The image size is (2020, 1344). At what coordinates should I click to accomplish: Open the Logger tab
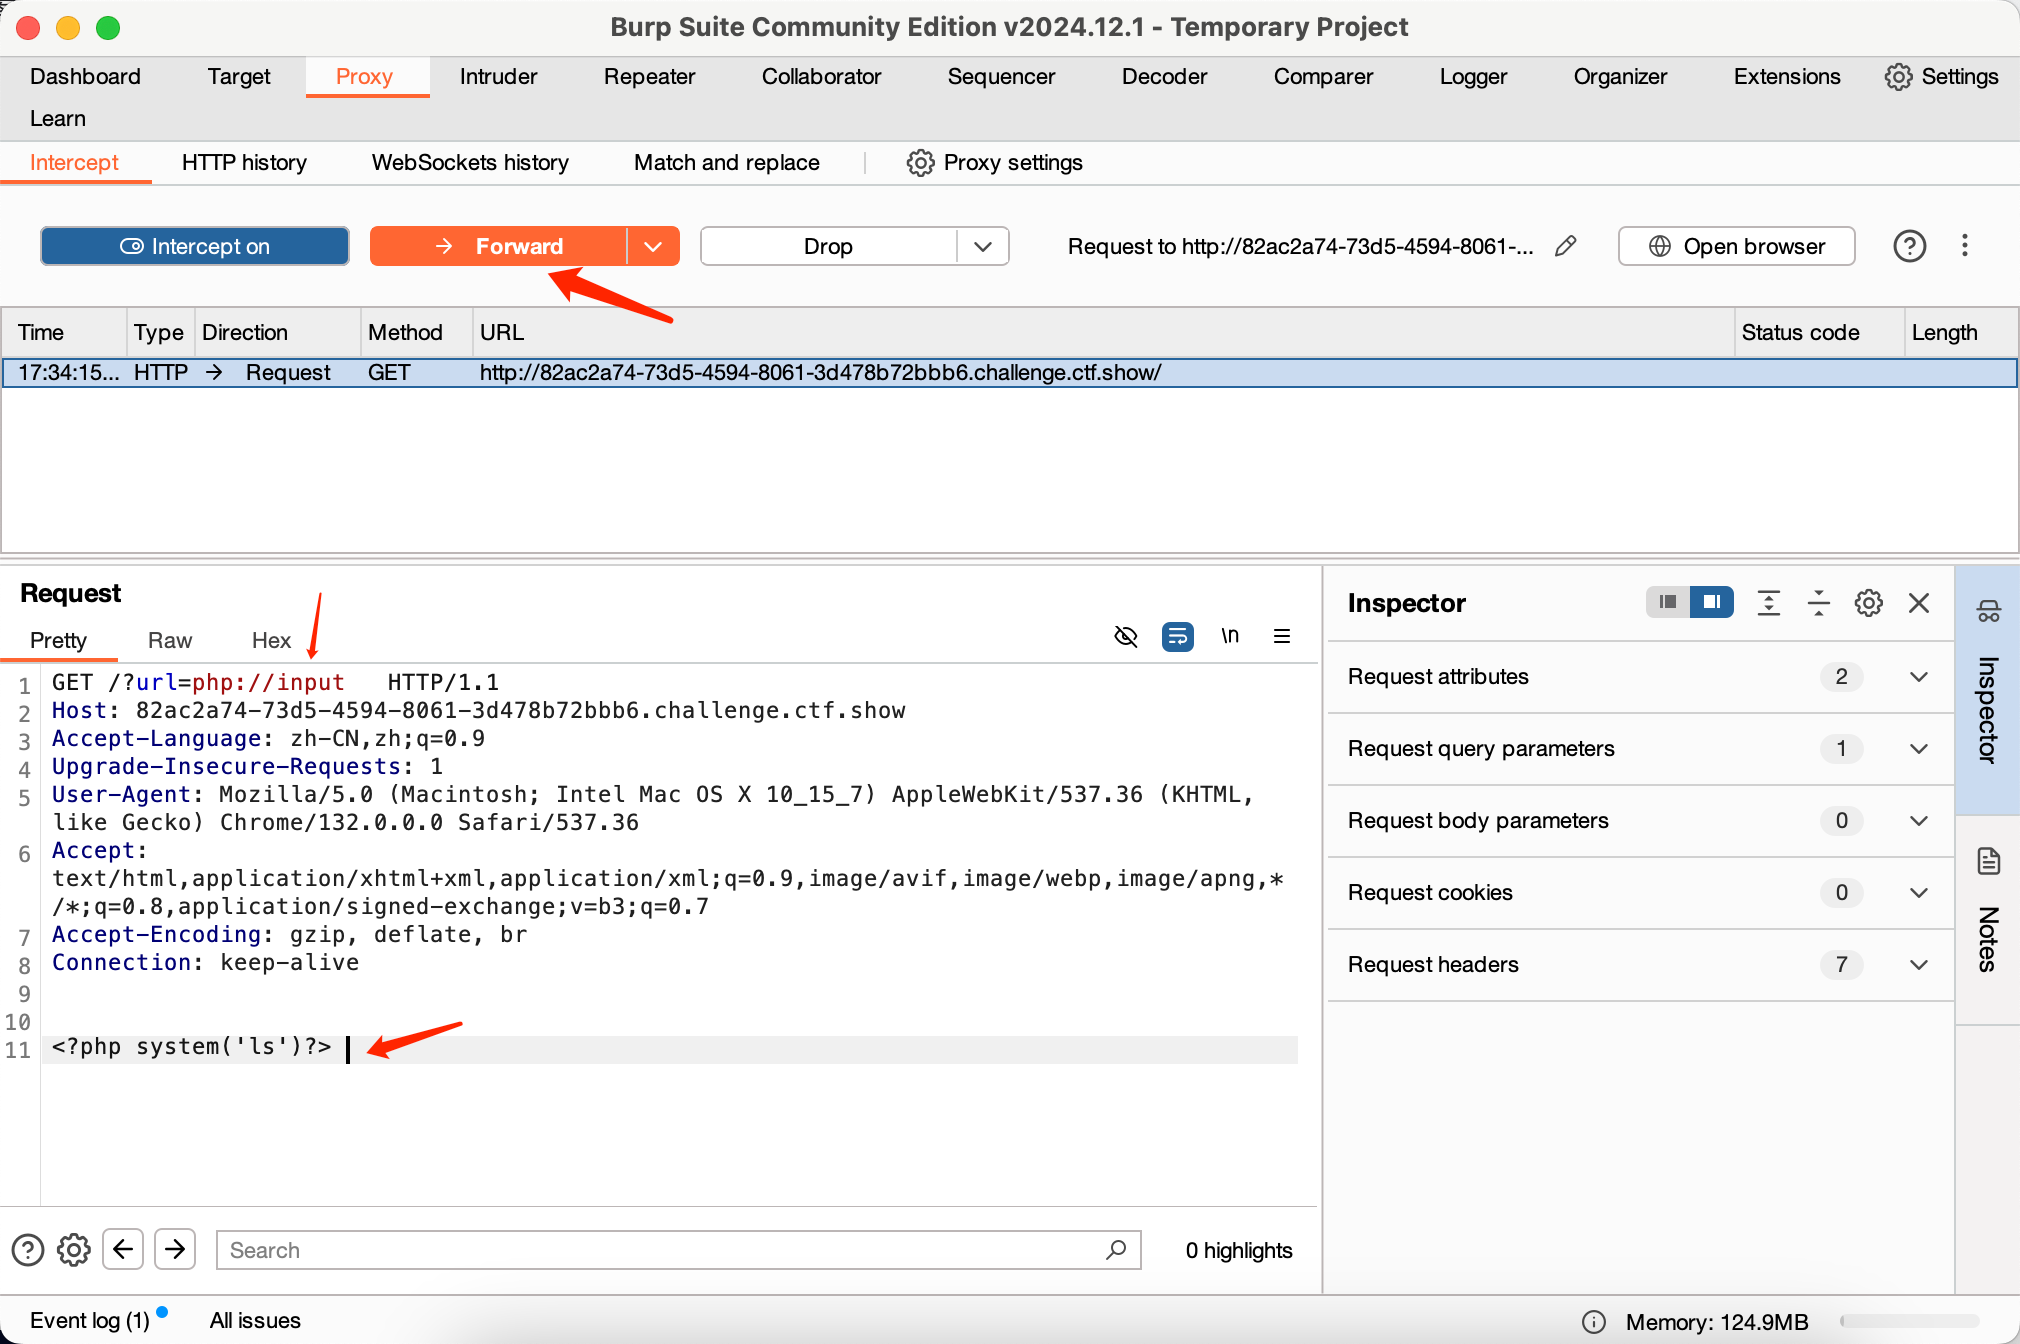tap(1473, 77)
